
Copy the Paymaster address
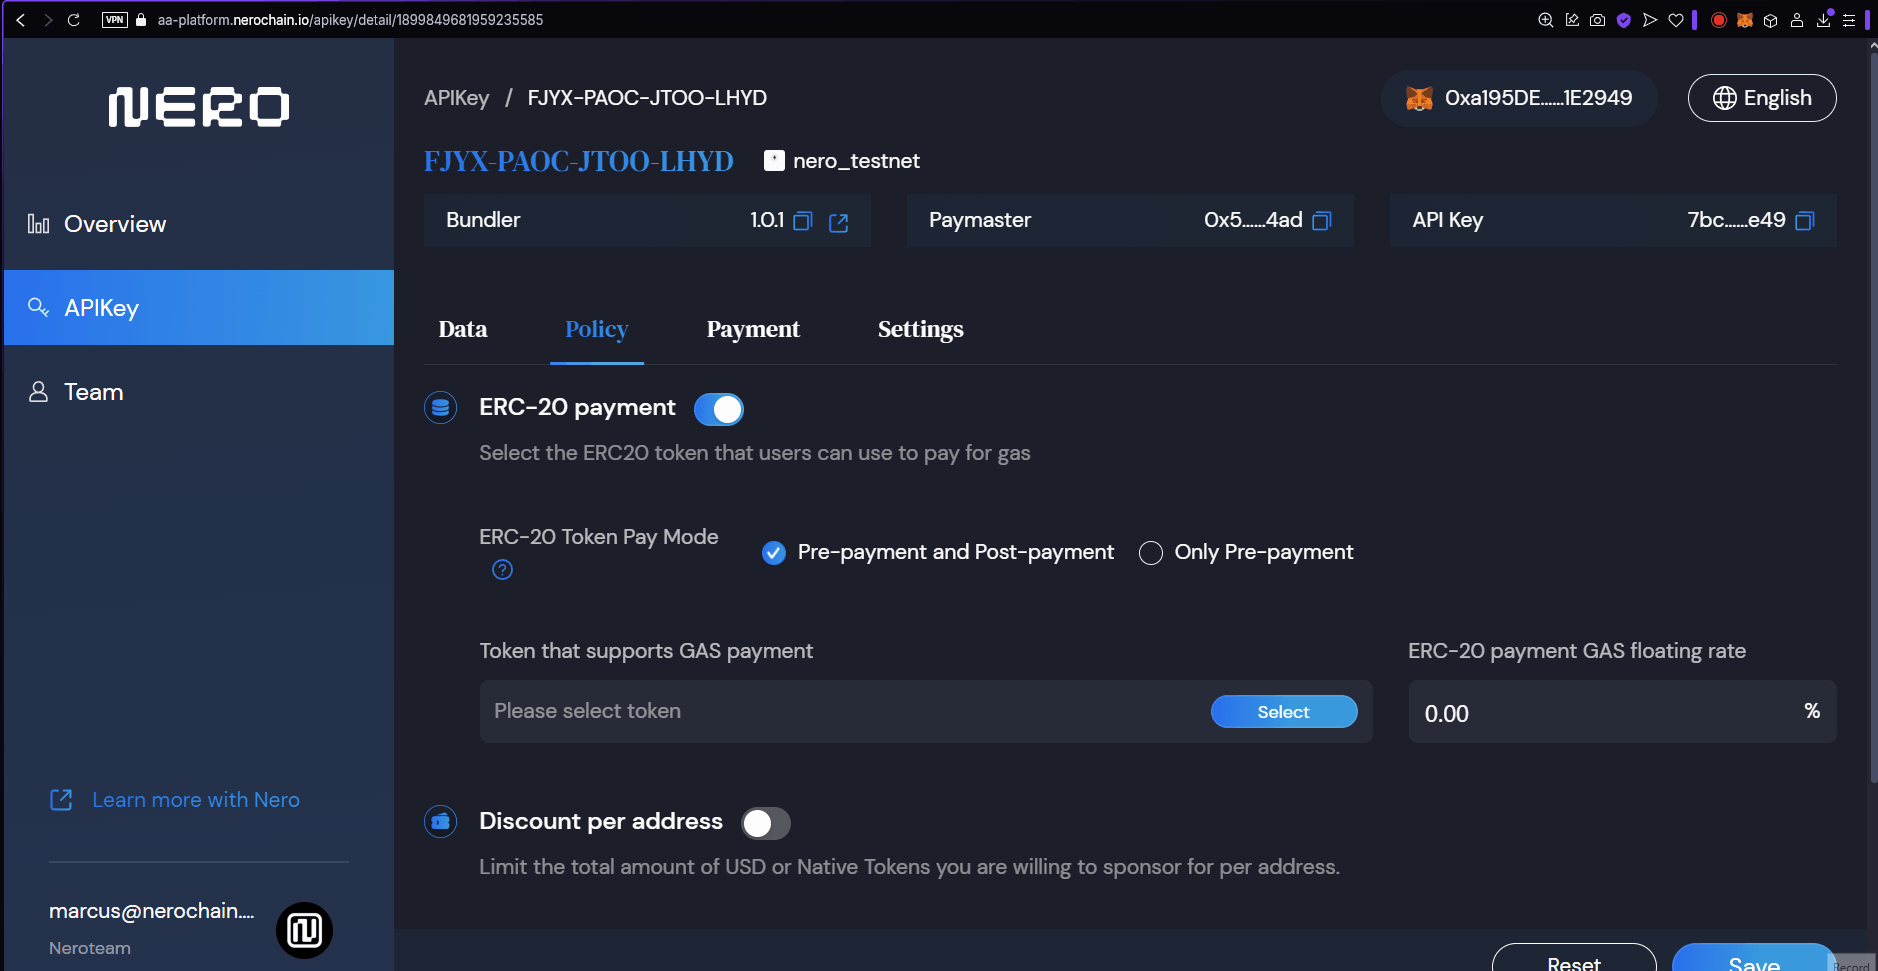[x=1321, y=221]
